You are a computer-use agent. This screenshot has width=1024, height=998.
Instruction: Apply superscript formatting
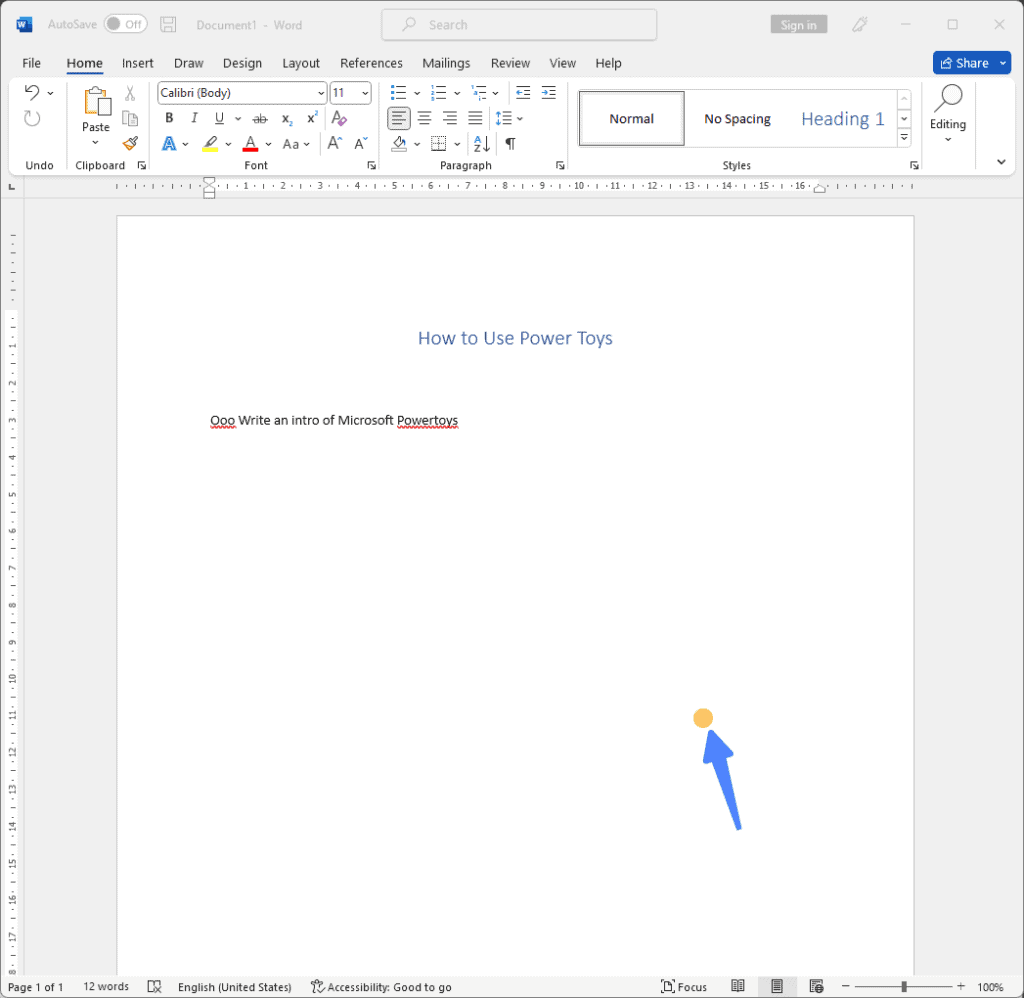tap(312, 118)
